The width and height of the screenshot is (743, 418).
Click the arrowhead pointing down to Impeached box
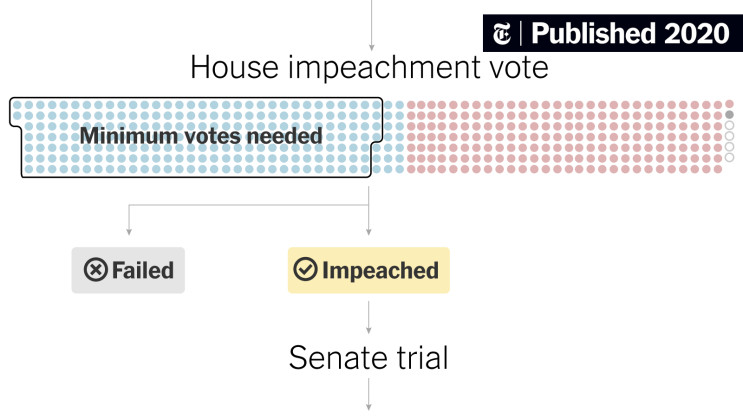point(369,232)
